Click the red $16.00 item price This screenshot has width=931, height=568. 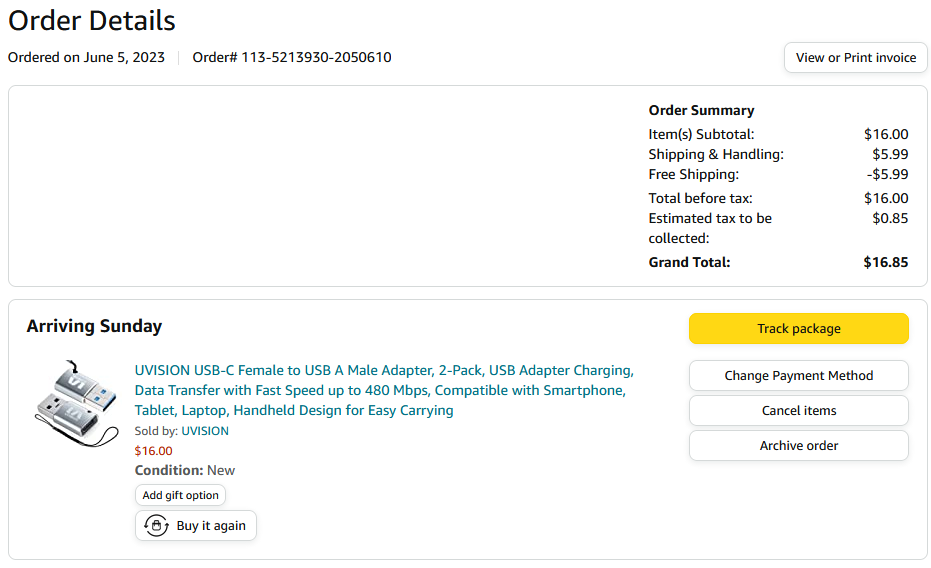click(x=153, y=451)
